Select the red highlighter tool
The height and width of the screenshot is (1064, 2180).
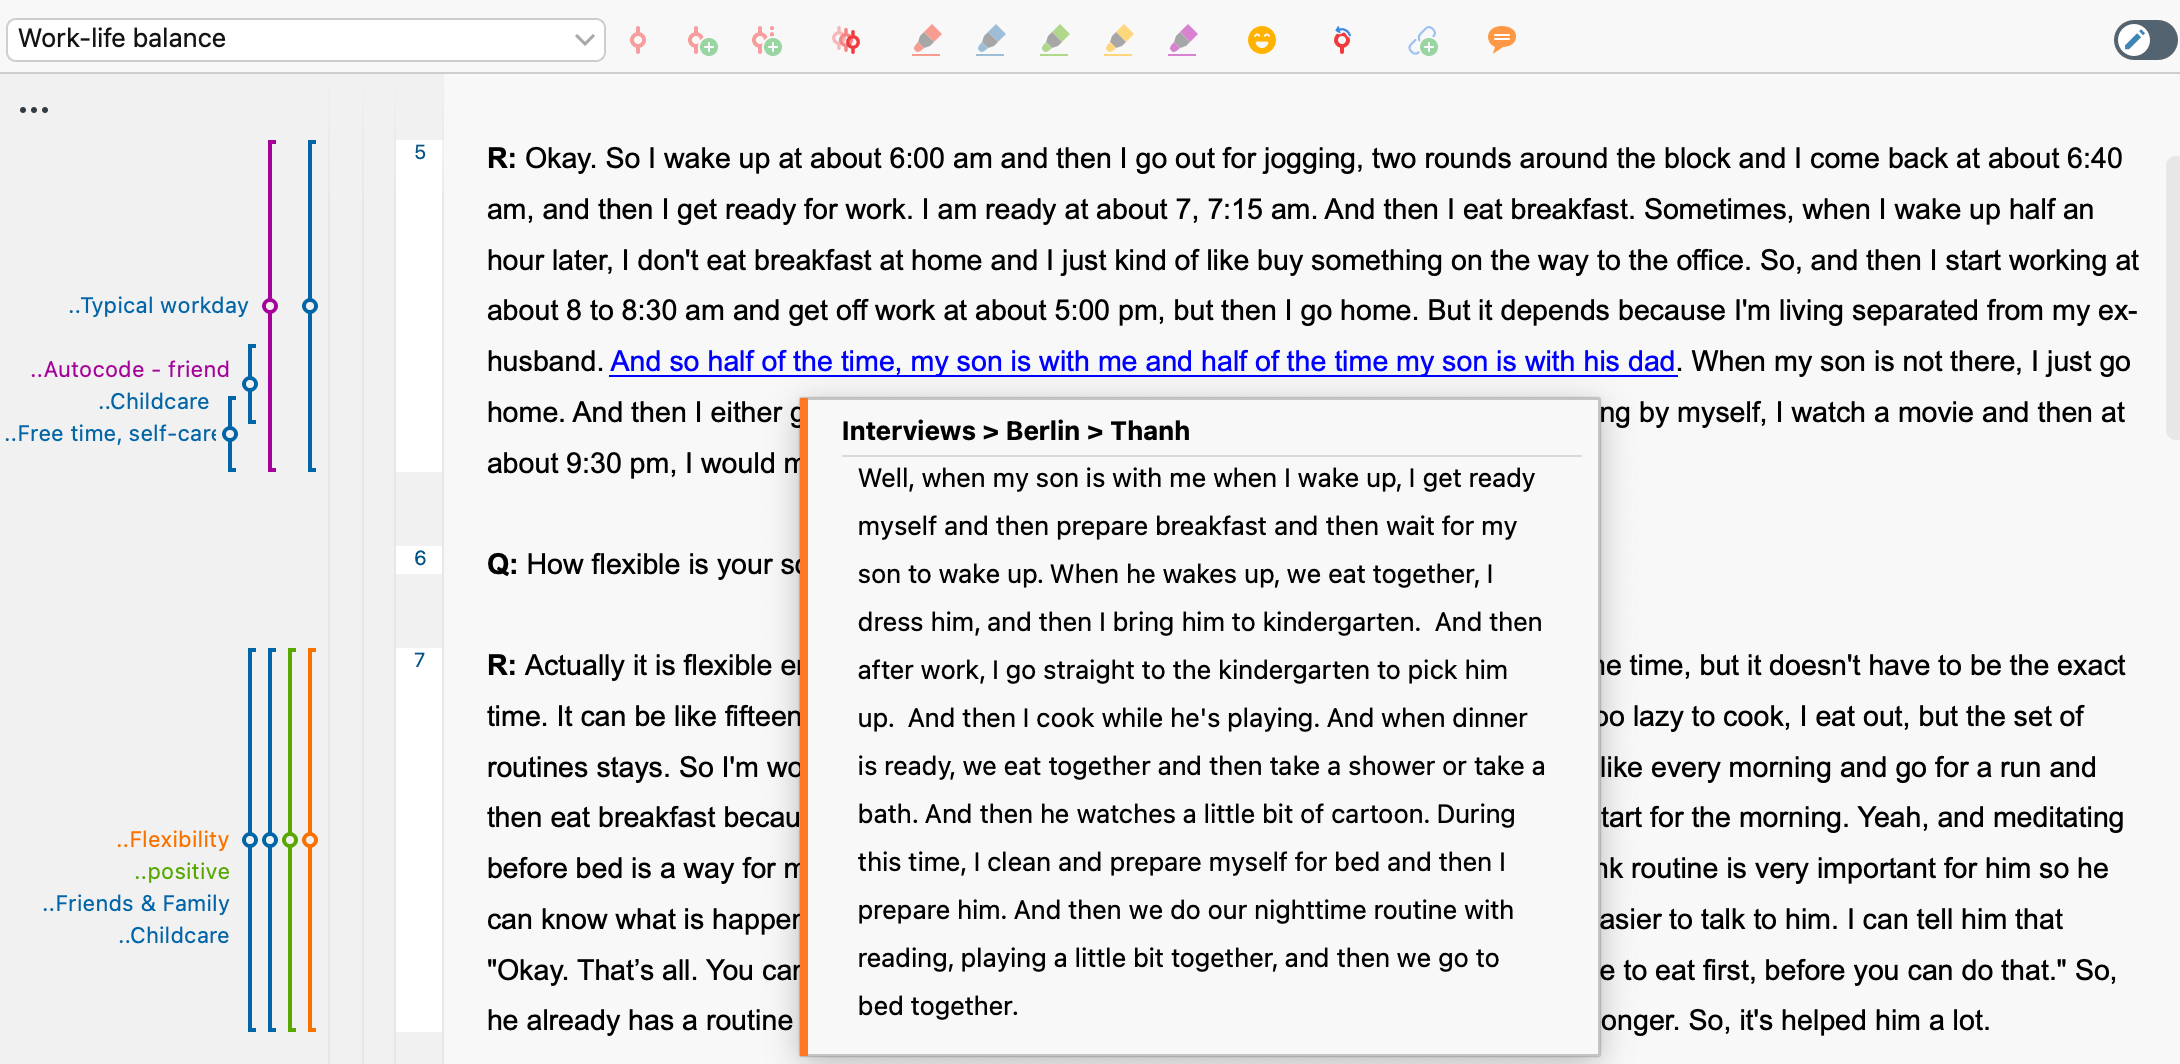(x=926, y=40)
